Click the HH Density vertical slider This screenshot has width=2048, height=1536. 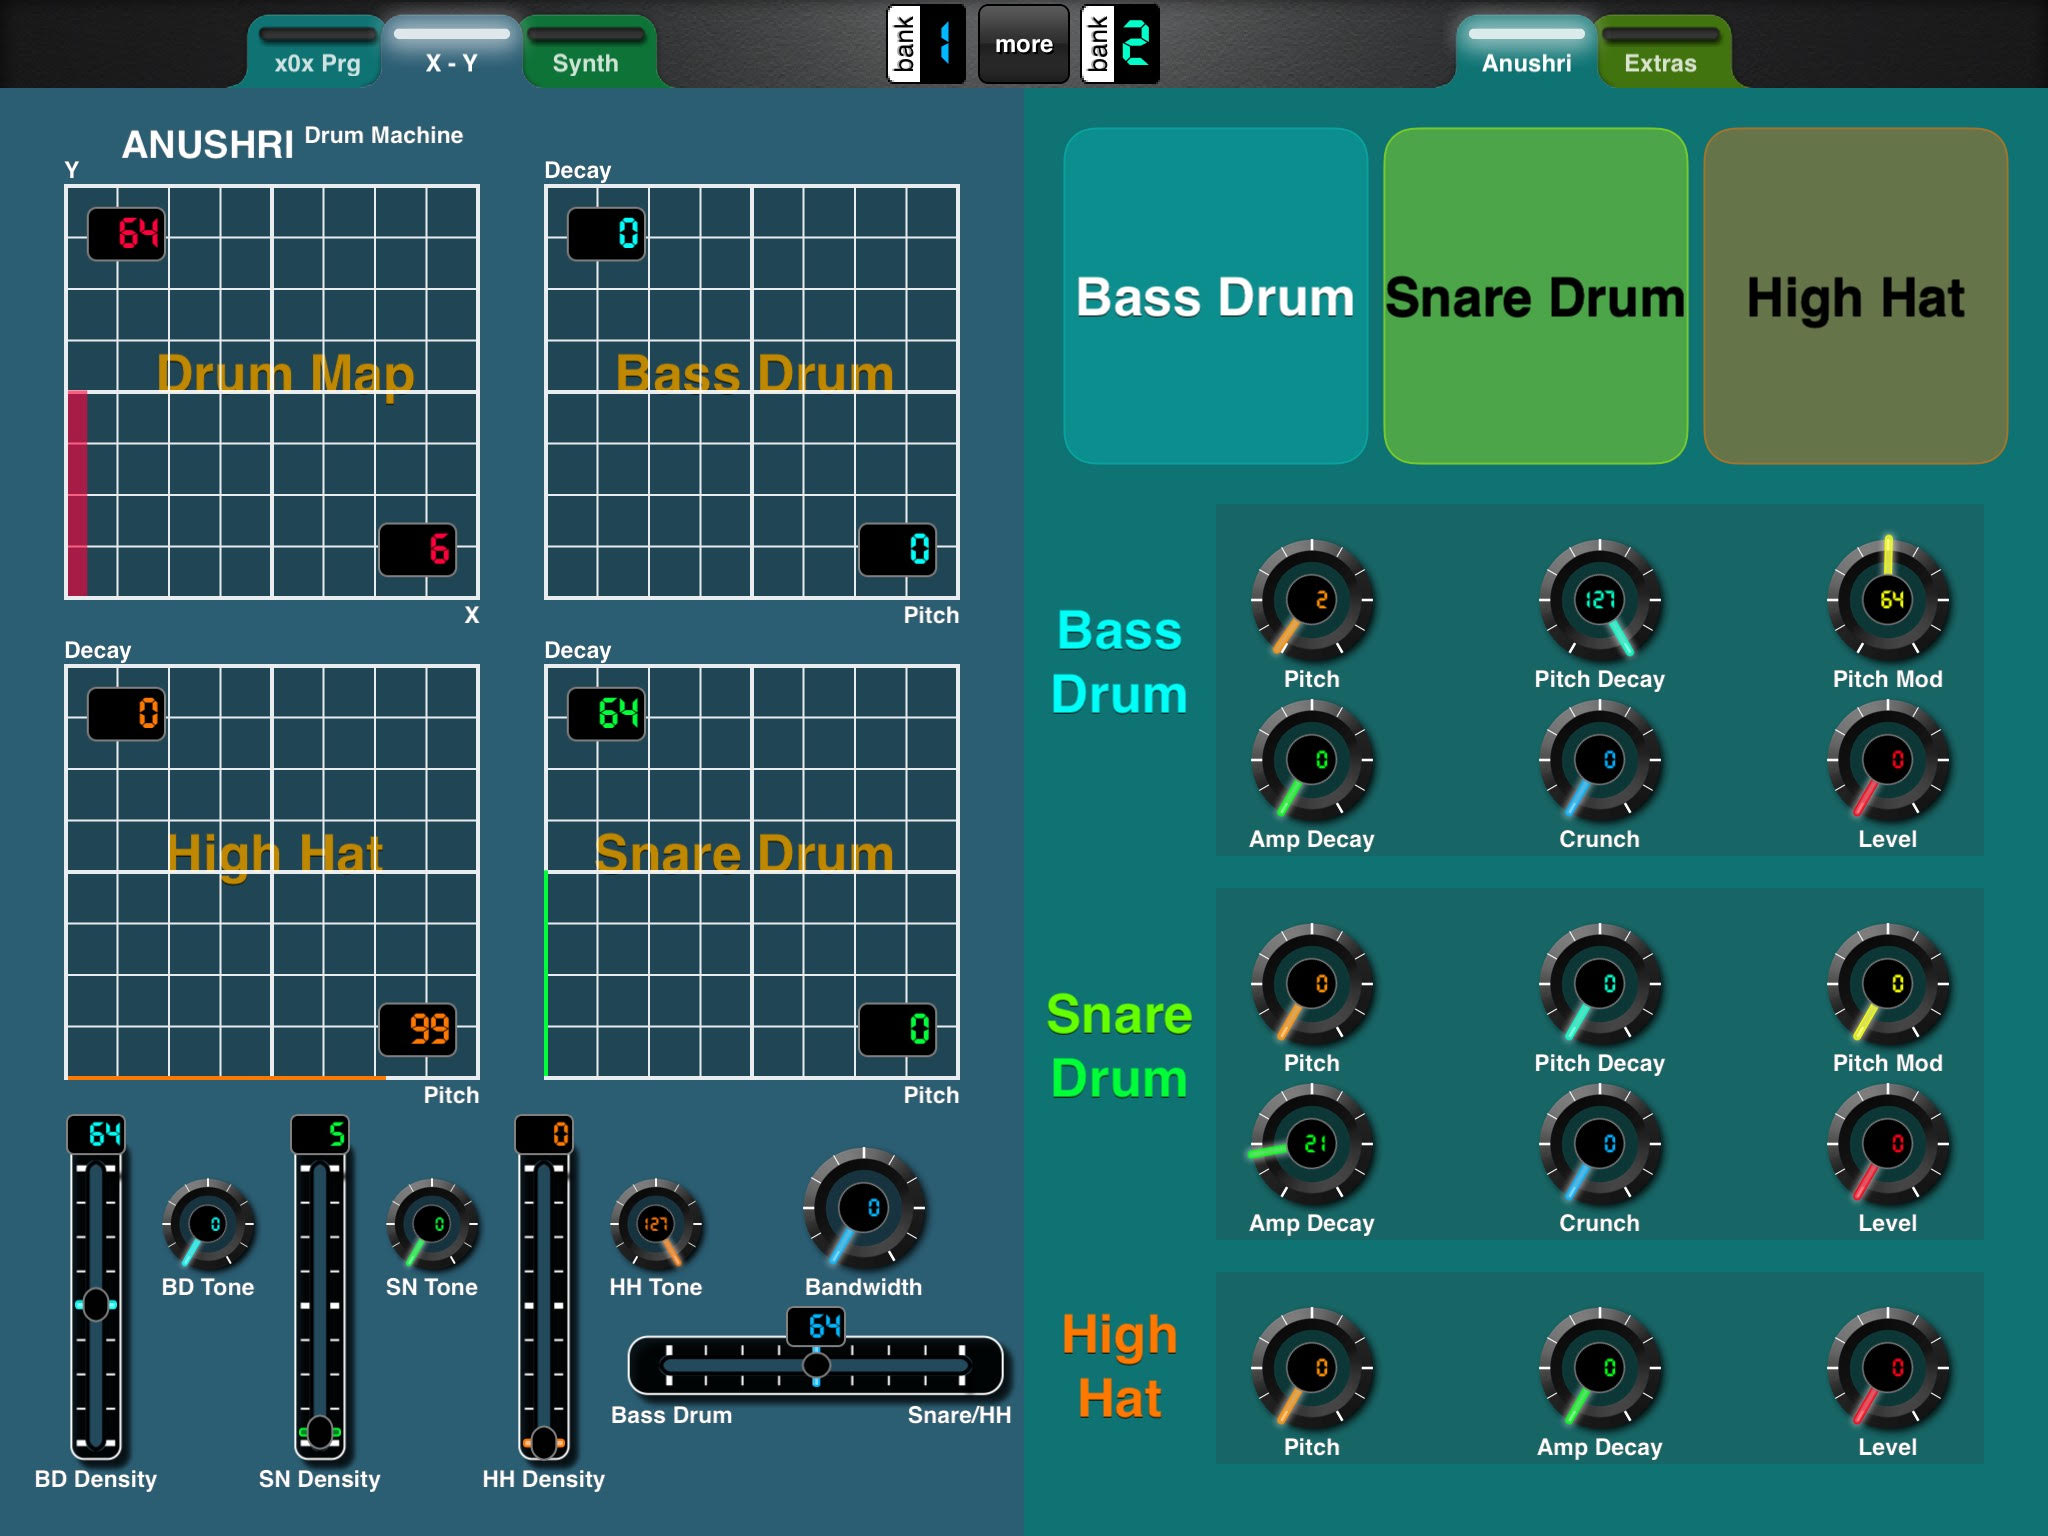[x=544, y=1306]
